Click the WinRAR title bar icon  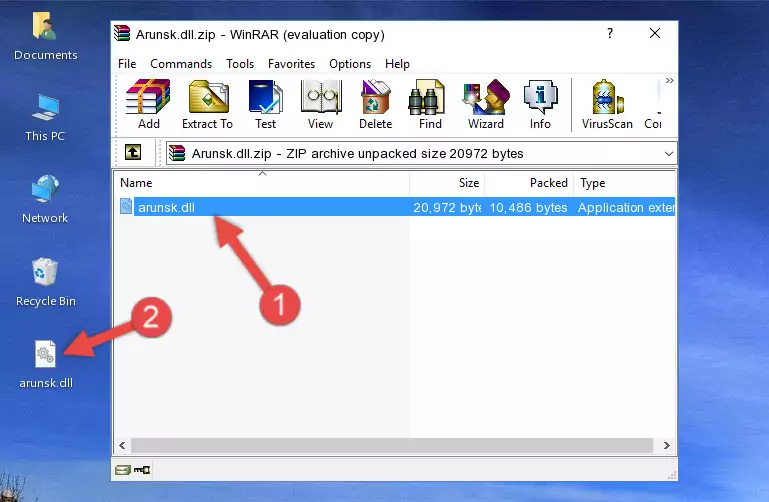click(x=122, y=33)
